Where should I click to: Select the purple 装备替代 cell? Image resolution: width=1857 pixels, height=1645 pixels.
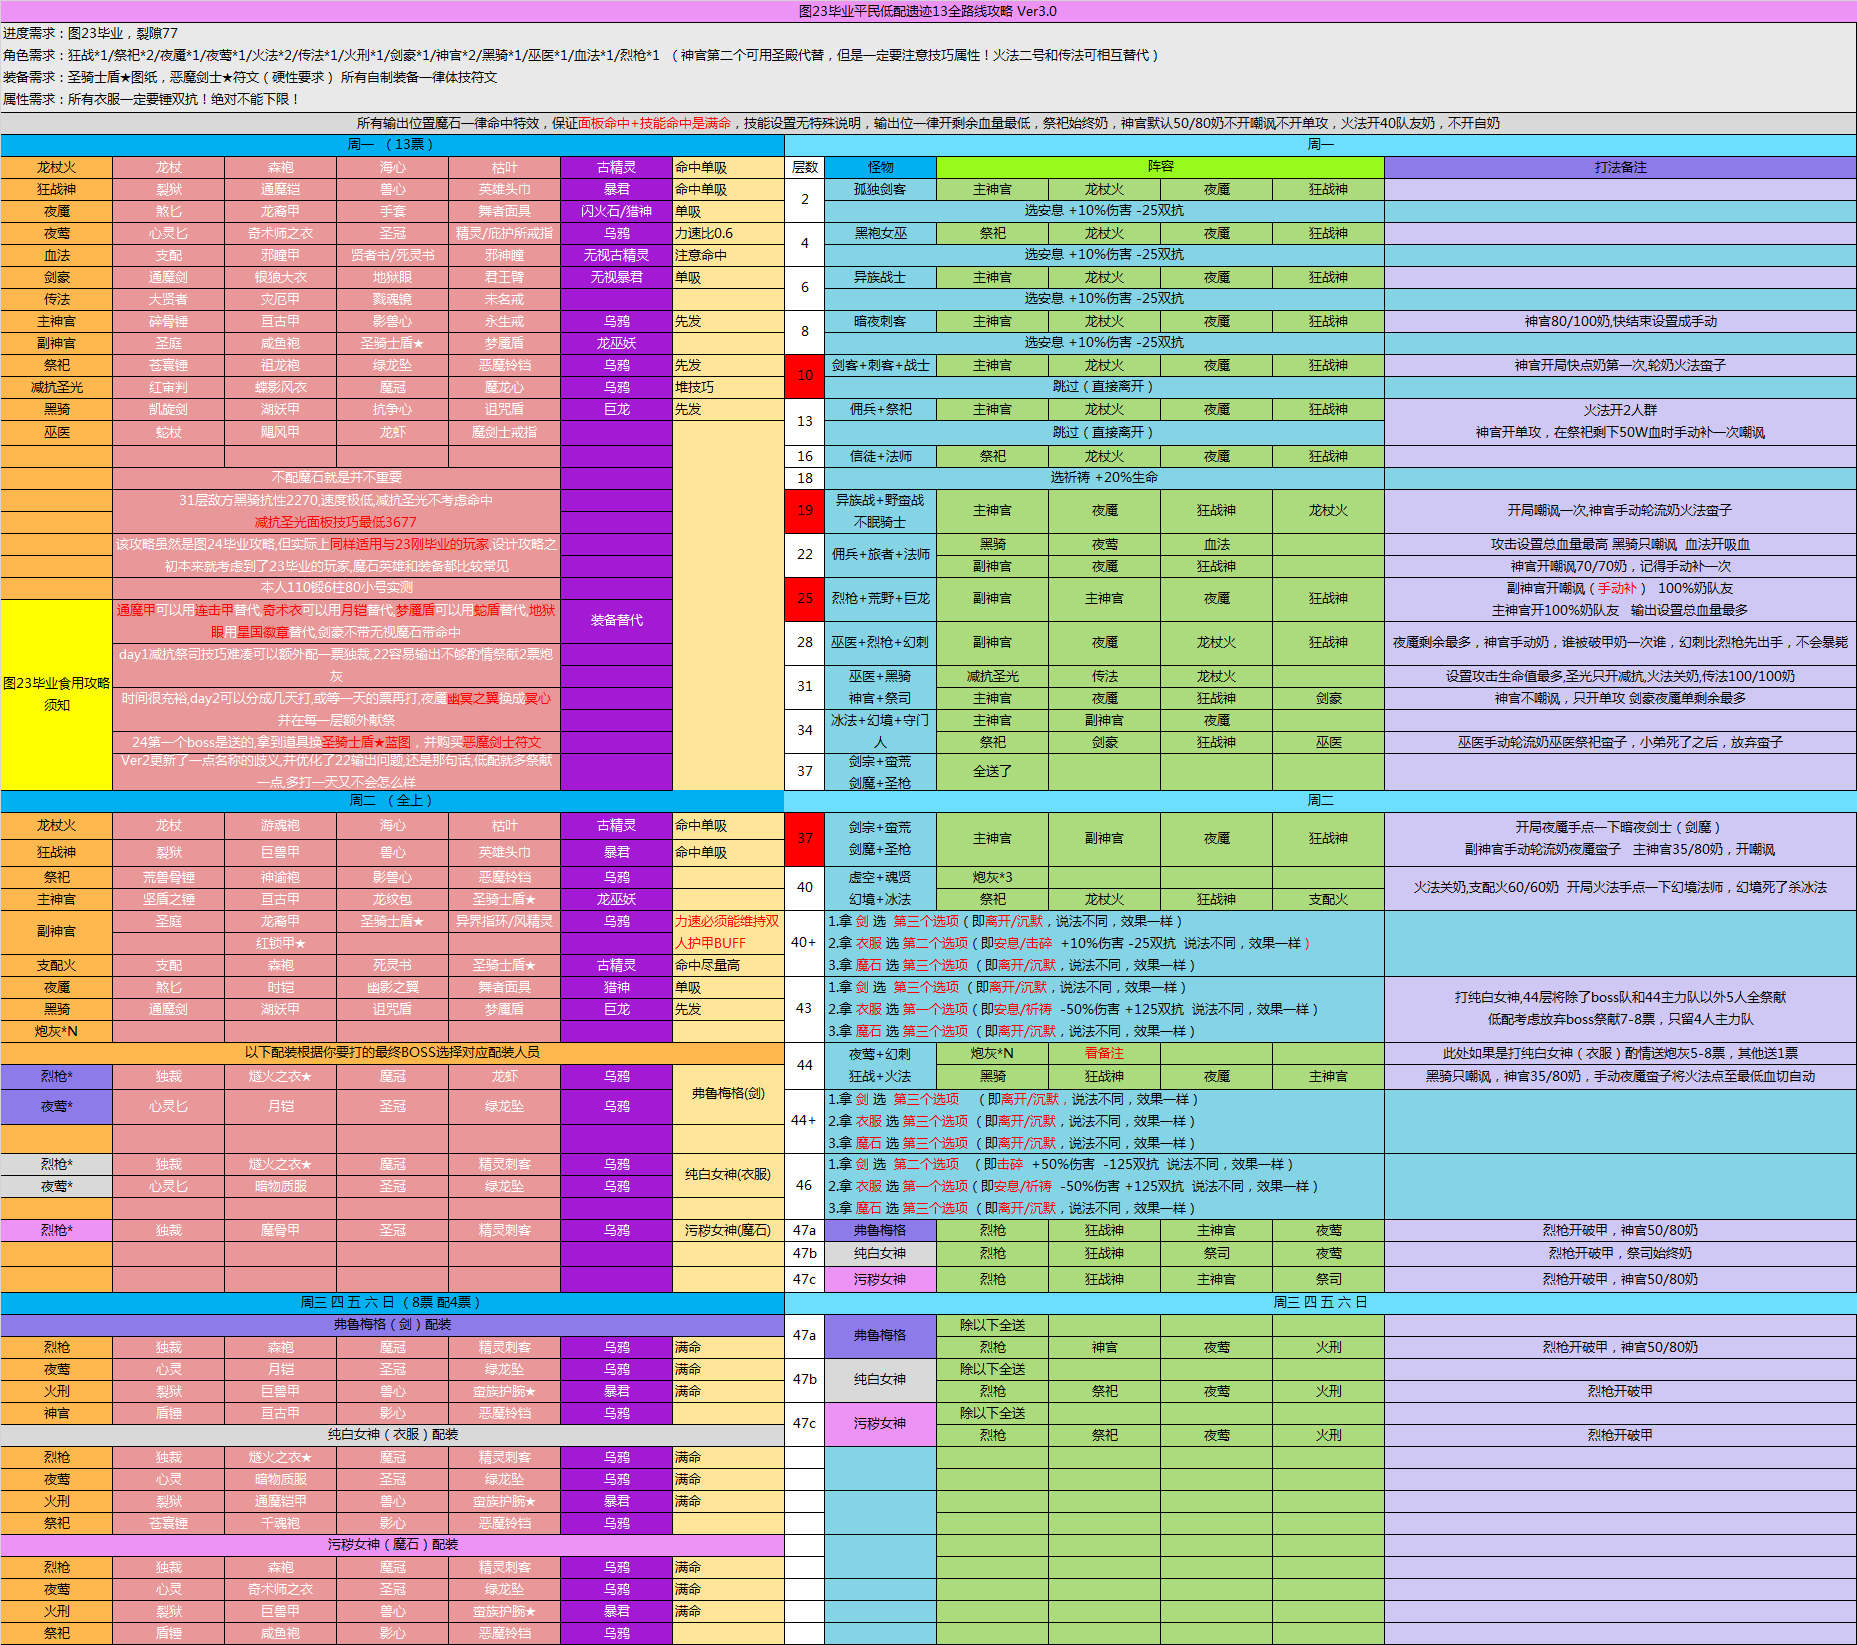click(616, 620)
